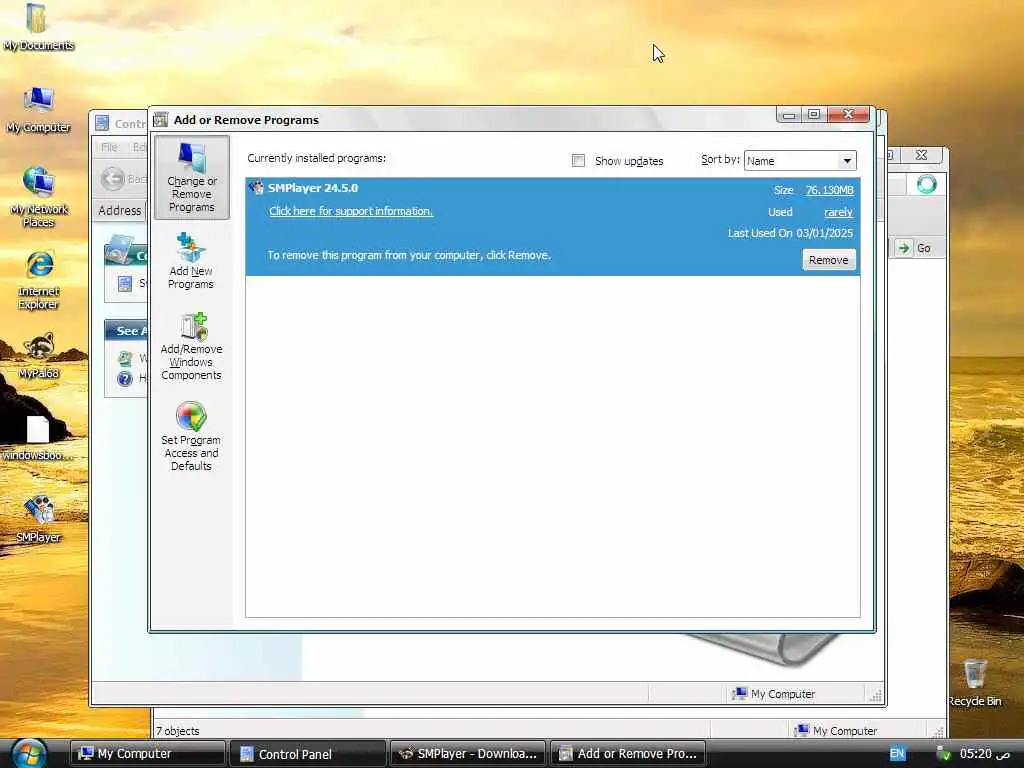Launch SMPlayer from desktop shortcut
Screen dimensions: 1024x768
click(x=38, y=519)
